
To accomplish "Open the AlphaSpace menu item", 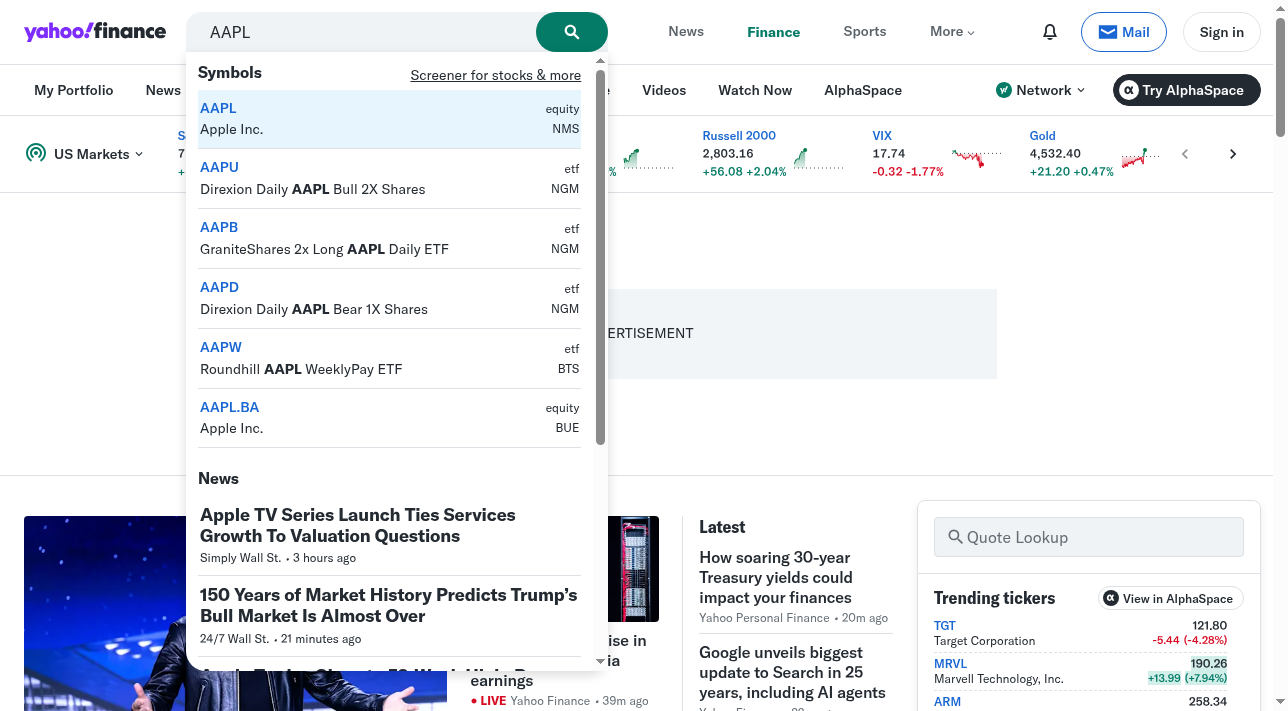I will (x=863, y=90).
